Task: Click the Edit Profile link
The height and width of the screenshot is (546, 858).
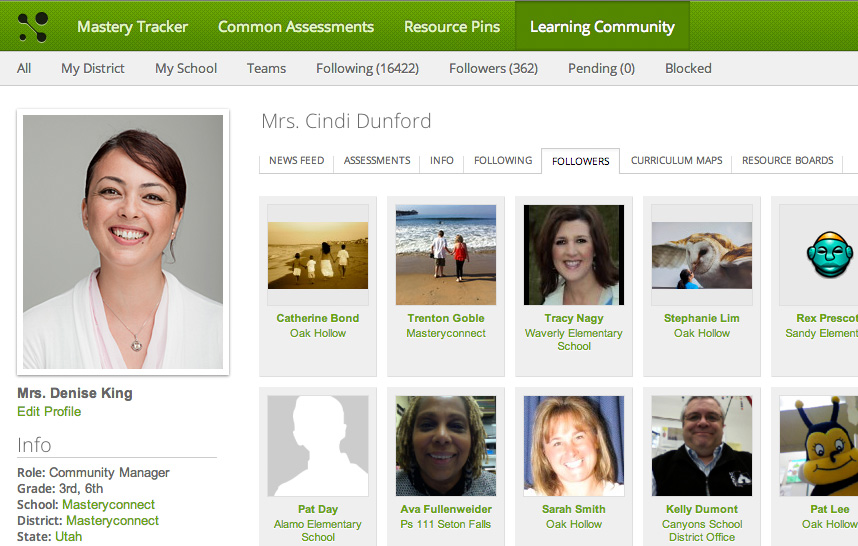Action: tap(49, 411)
